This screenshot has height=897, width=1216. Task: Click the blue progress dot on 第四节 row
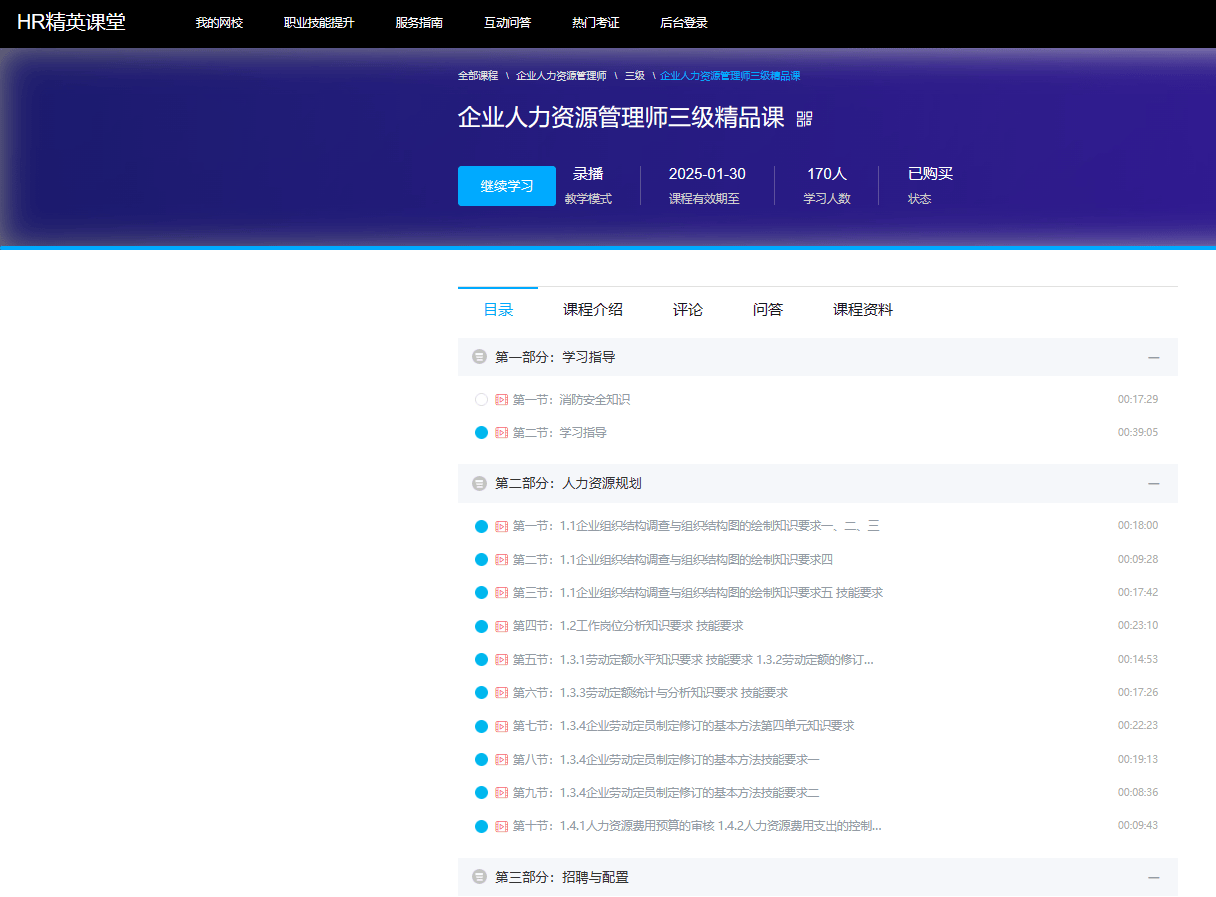(481, 625)
